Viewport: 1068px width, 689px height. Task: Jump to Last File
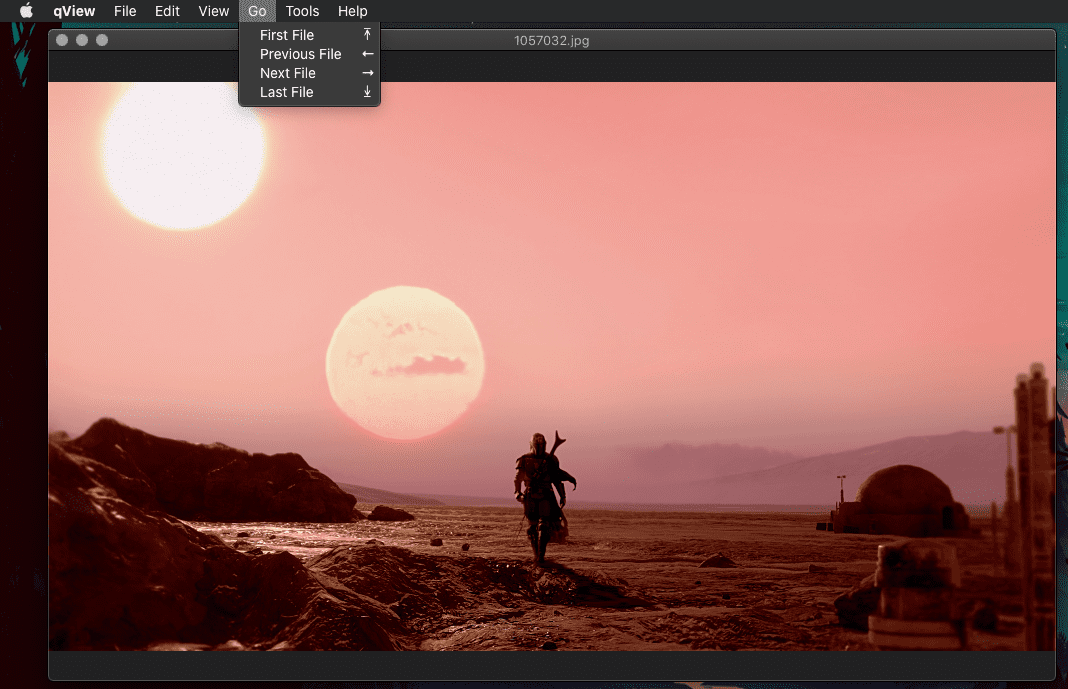pyautogui.click(x=309, y=92)
